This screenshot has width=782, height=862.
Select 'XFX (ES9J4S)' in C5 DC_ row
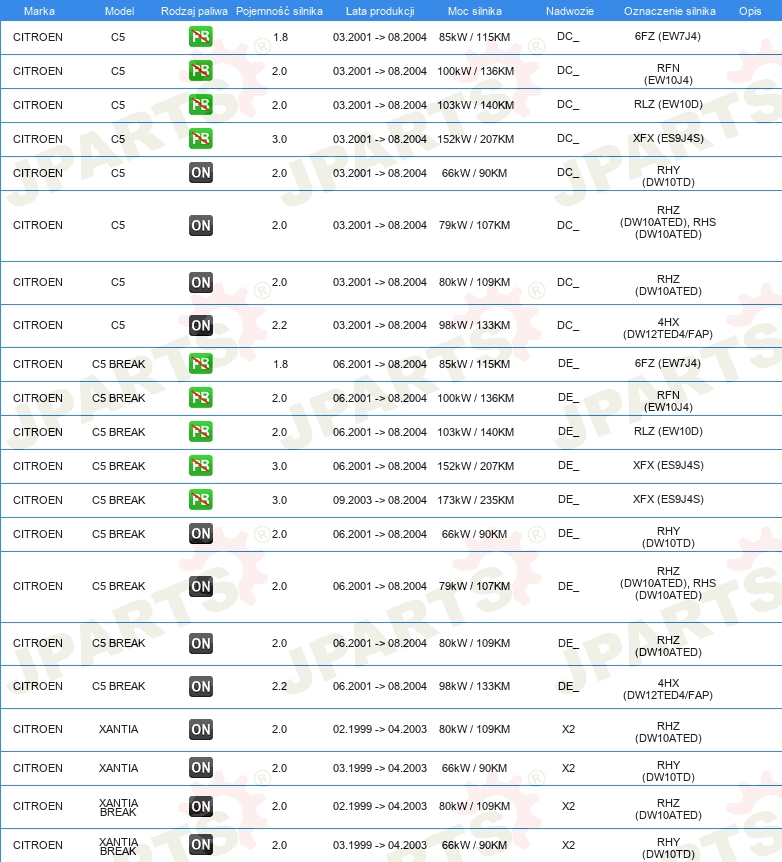[668, 138]
